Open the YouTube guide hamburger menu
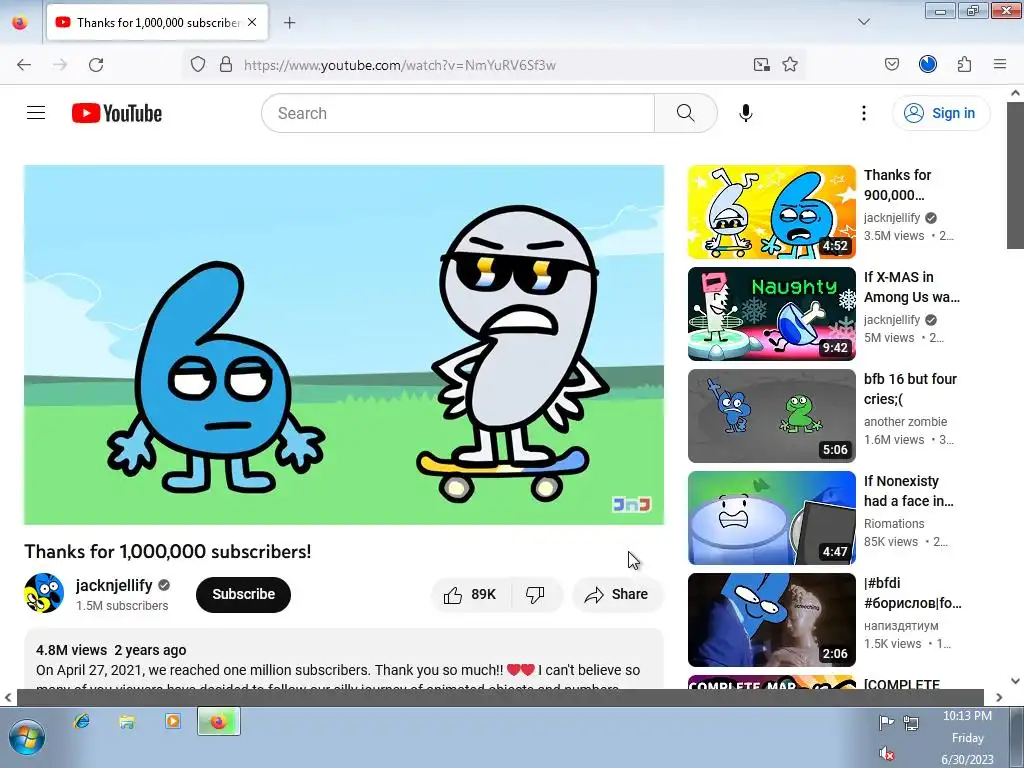 click(x=36, y=113)
